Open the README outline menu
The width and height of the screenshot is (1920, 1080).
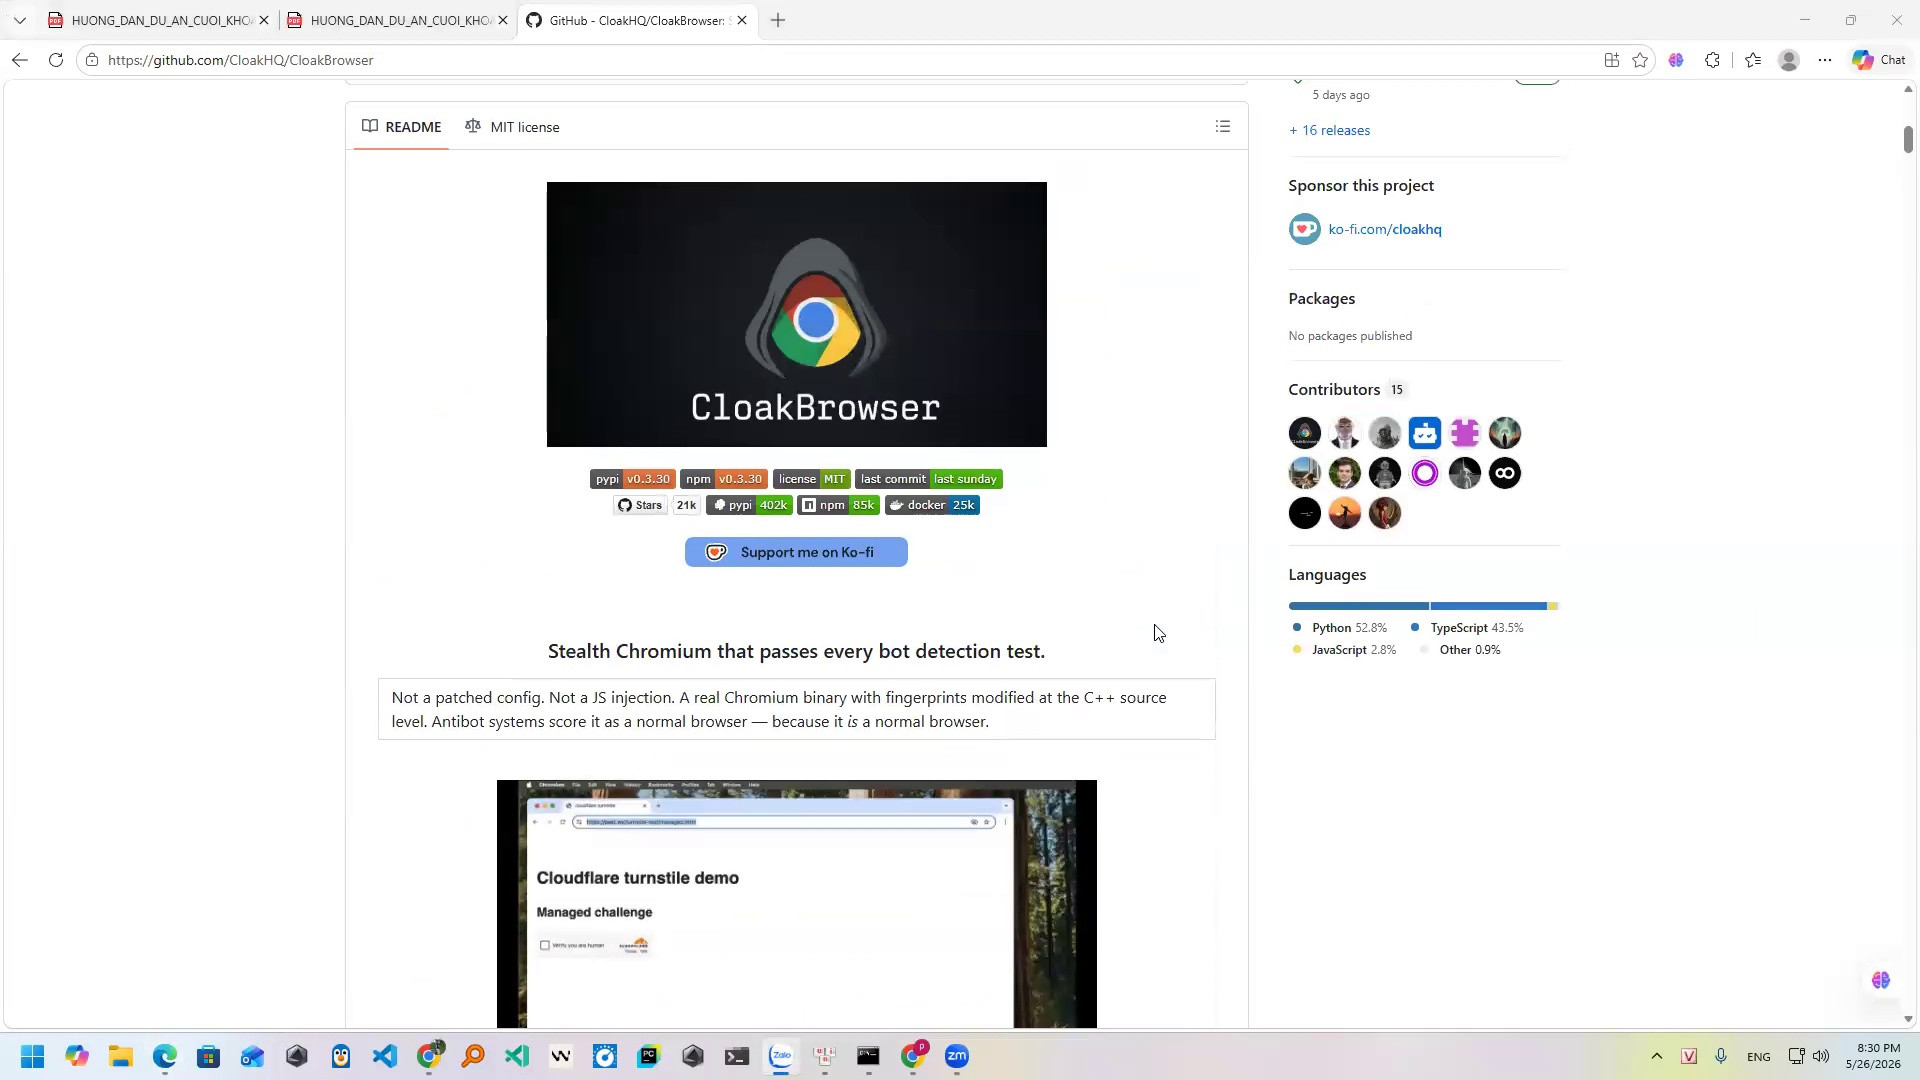pos(1223,126)
